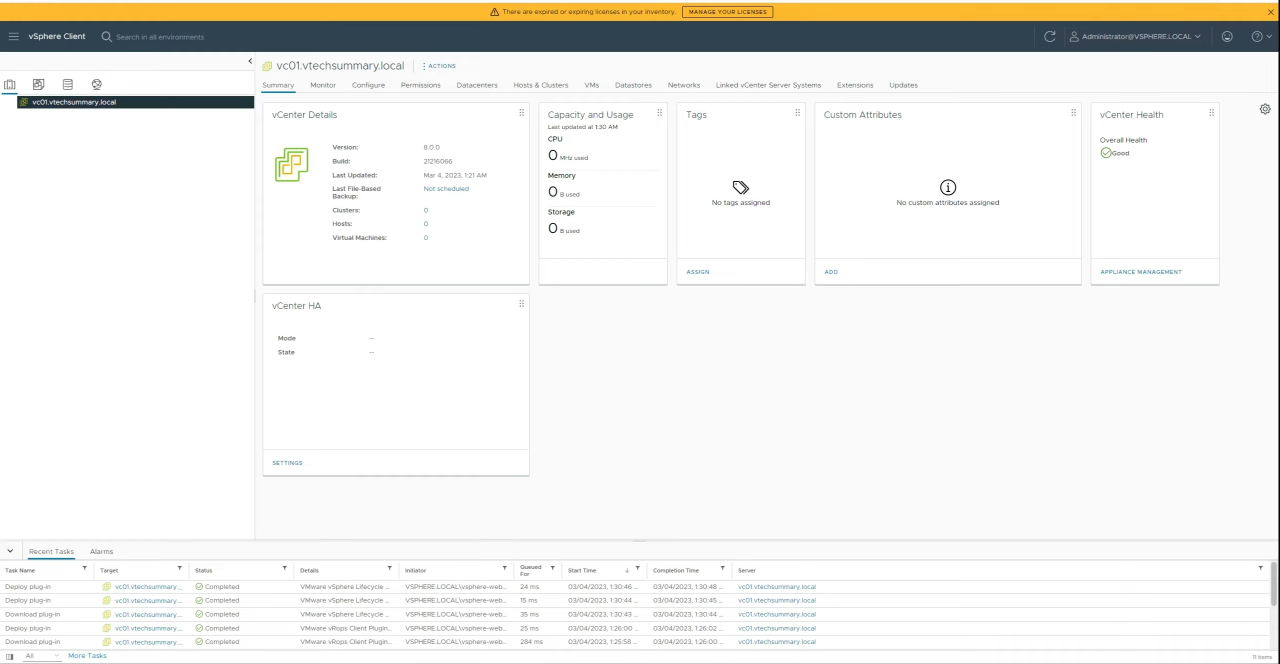Select the Networking inventory icon
The image size is (1280, 664).
(x=96, y=85)
